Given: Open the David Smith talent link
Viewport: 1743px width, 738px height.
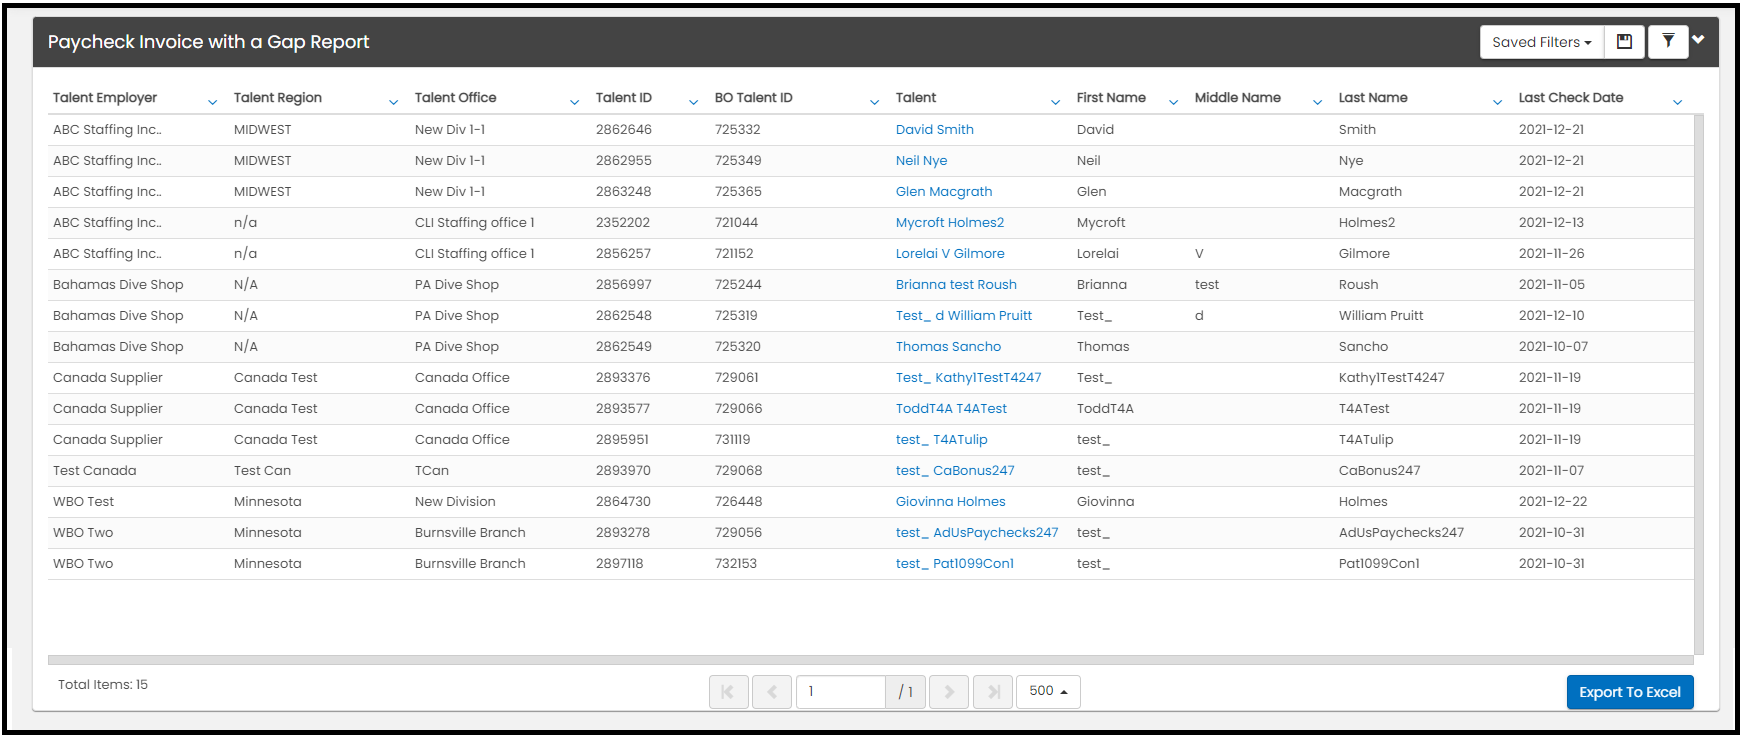Looking at the screenshot, I should pos(934,129).
